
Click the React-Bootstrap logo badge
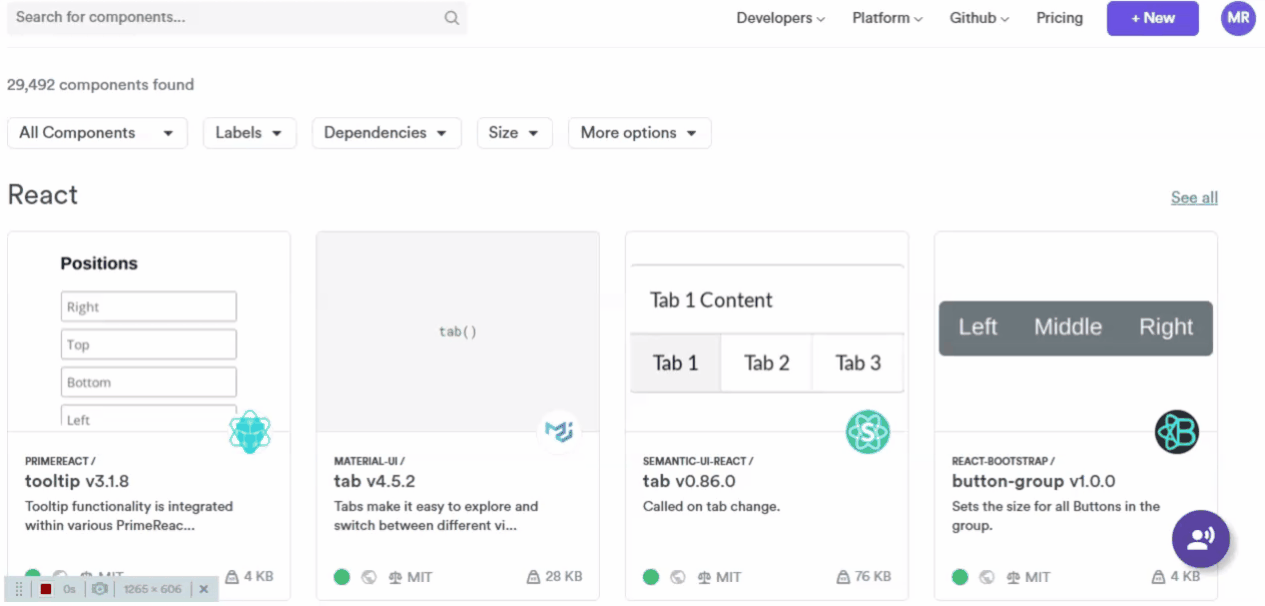click(1176, 432)
